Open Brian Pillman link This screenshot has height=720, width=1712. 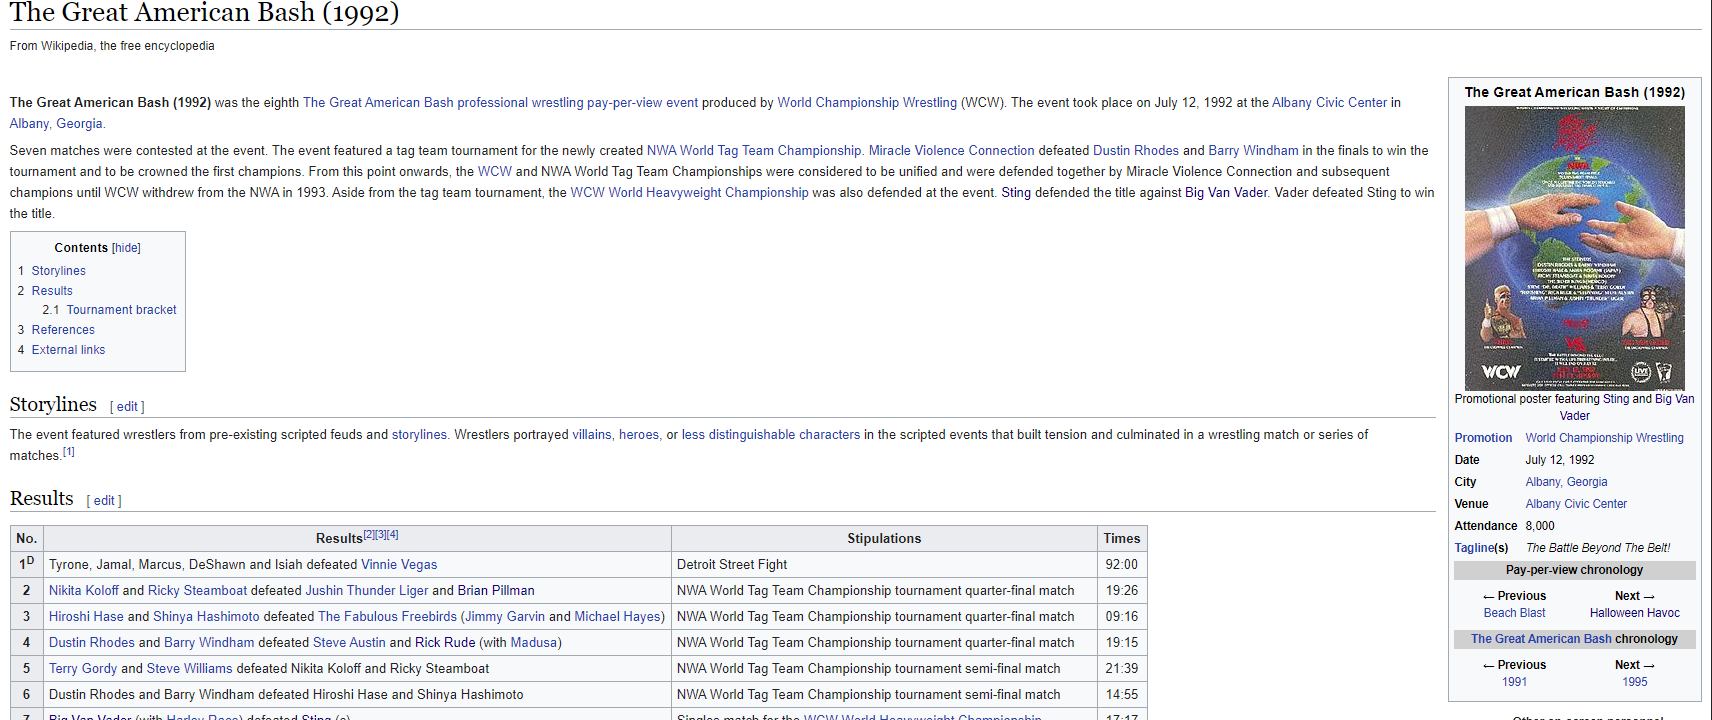(x=496, y=591)
